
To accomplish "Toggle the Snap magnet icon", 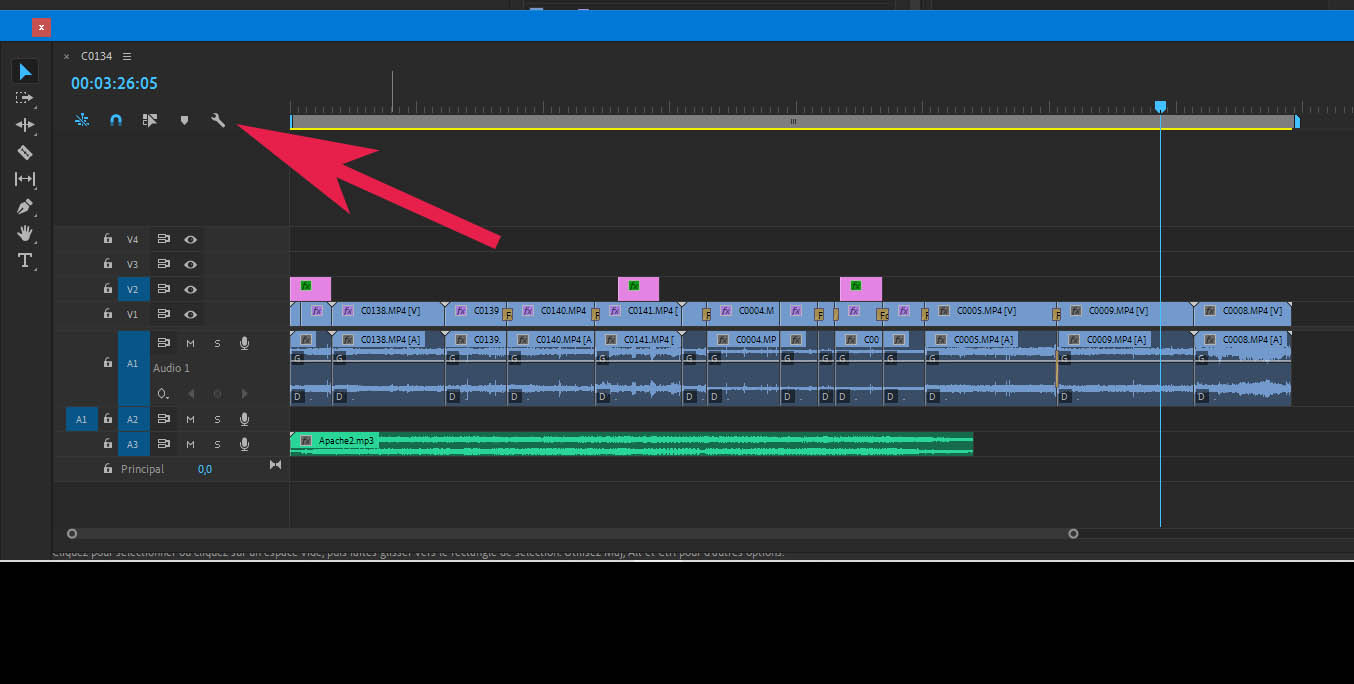I will [x=116, y=120].
